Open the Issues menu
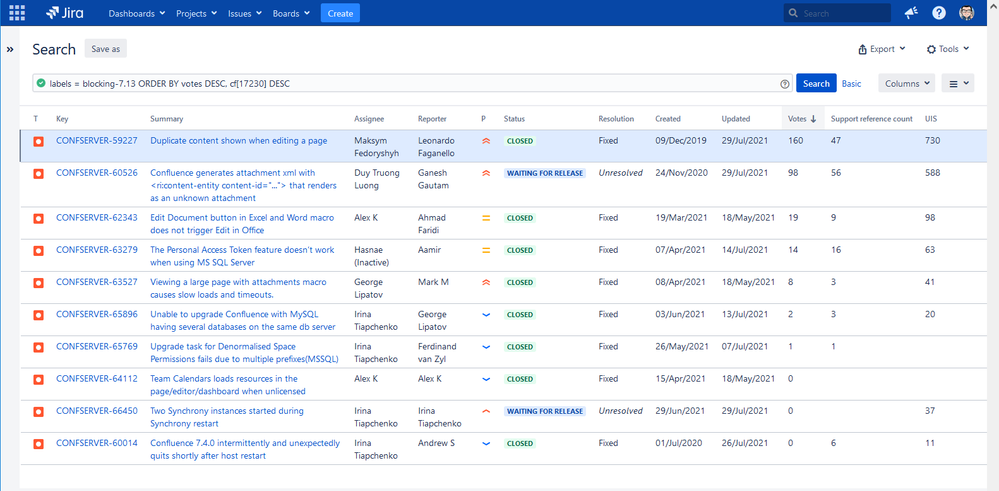Screen dimensions: 999x491 coord(244,13)
